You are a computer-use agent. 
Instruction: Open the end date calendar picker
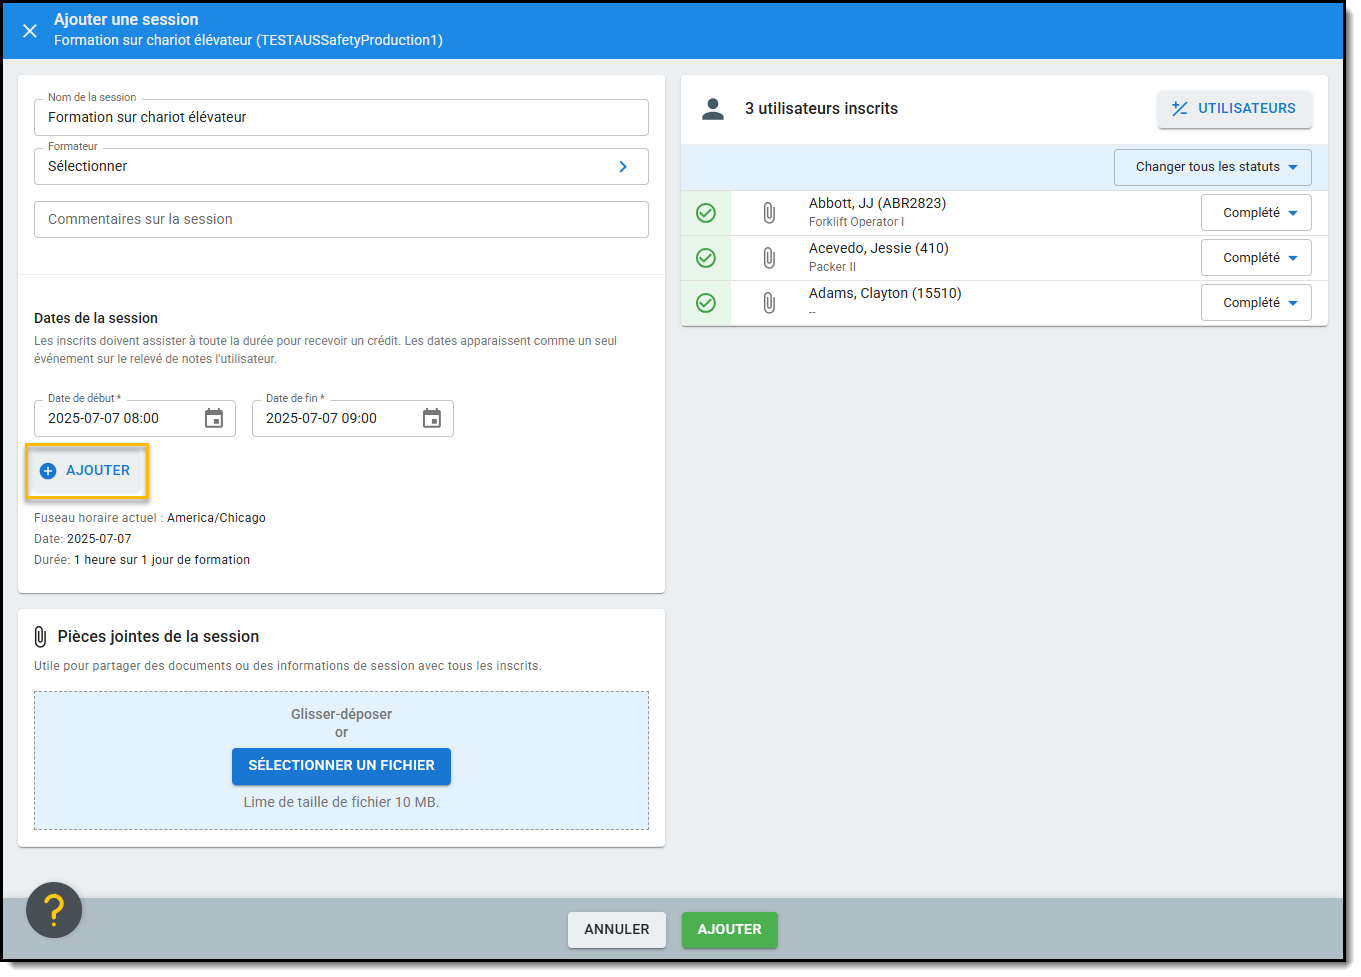point(432,419)
